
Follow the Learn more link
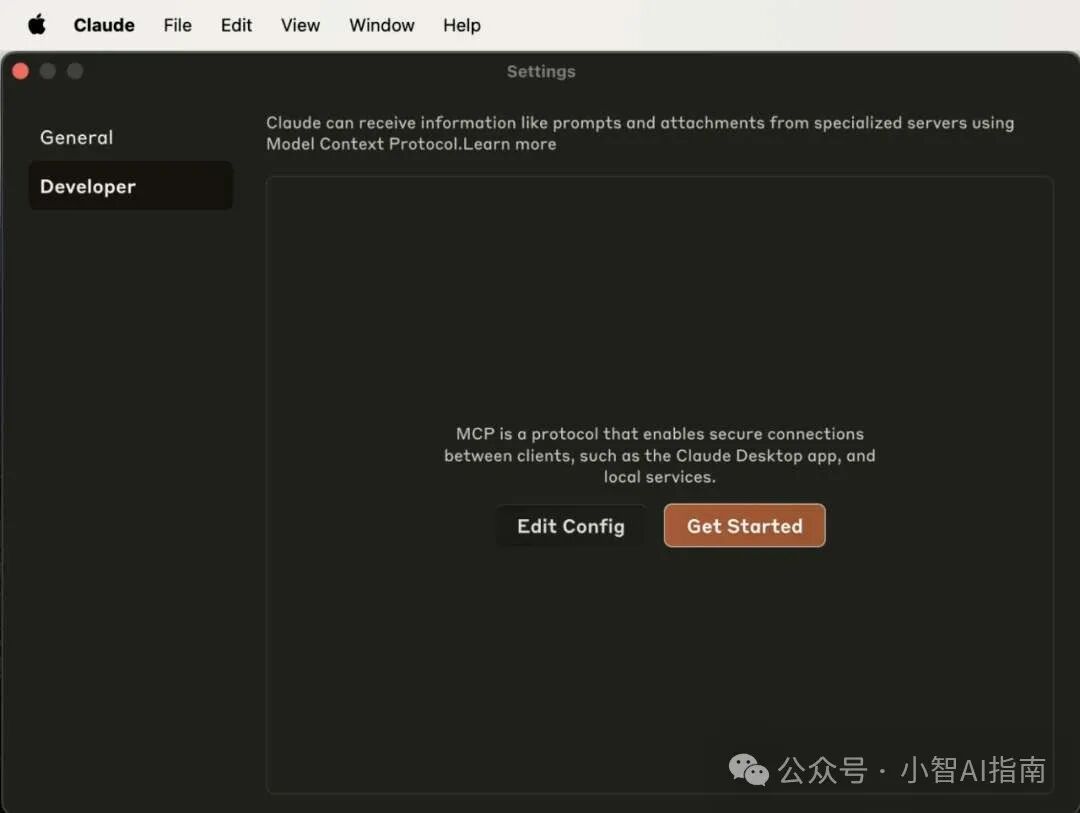[510, 144]
